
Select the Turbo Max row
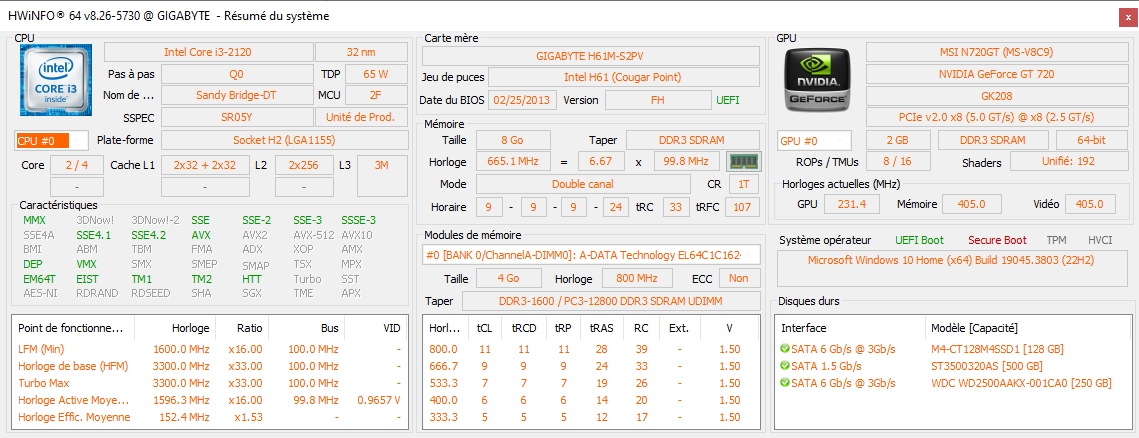[x=209, y=383]
